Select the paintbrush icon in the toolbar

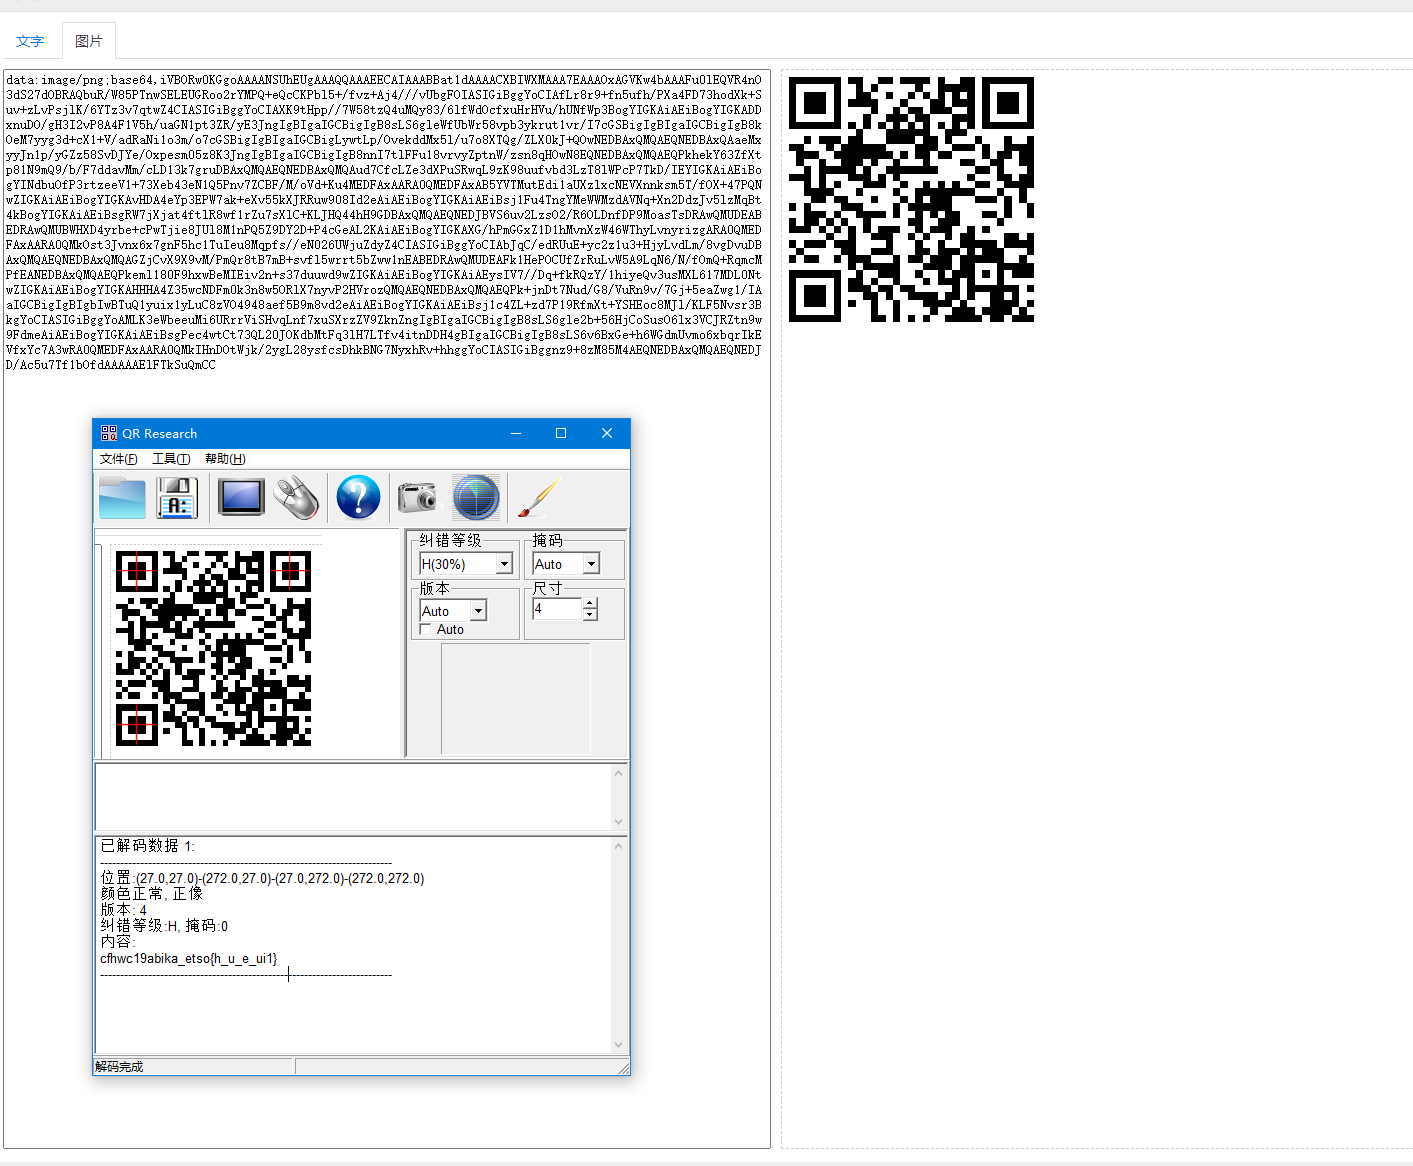click(x=538, y=498)
